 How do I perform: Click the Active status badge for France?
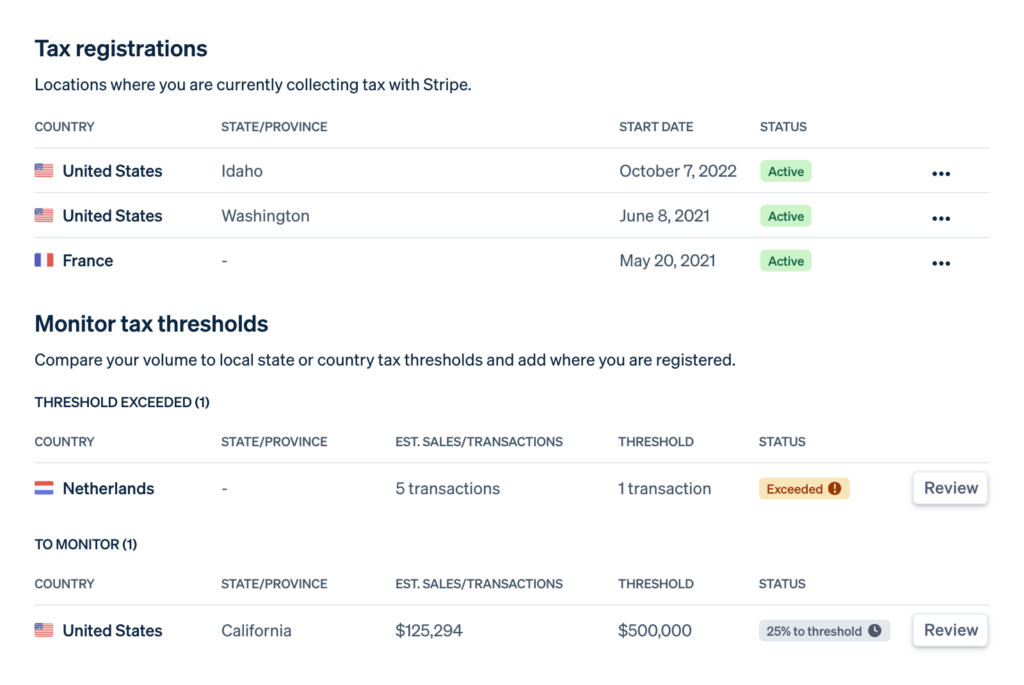point(785,260)
